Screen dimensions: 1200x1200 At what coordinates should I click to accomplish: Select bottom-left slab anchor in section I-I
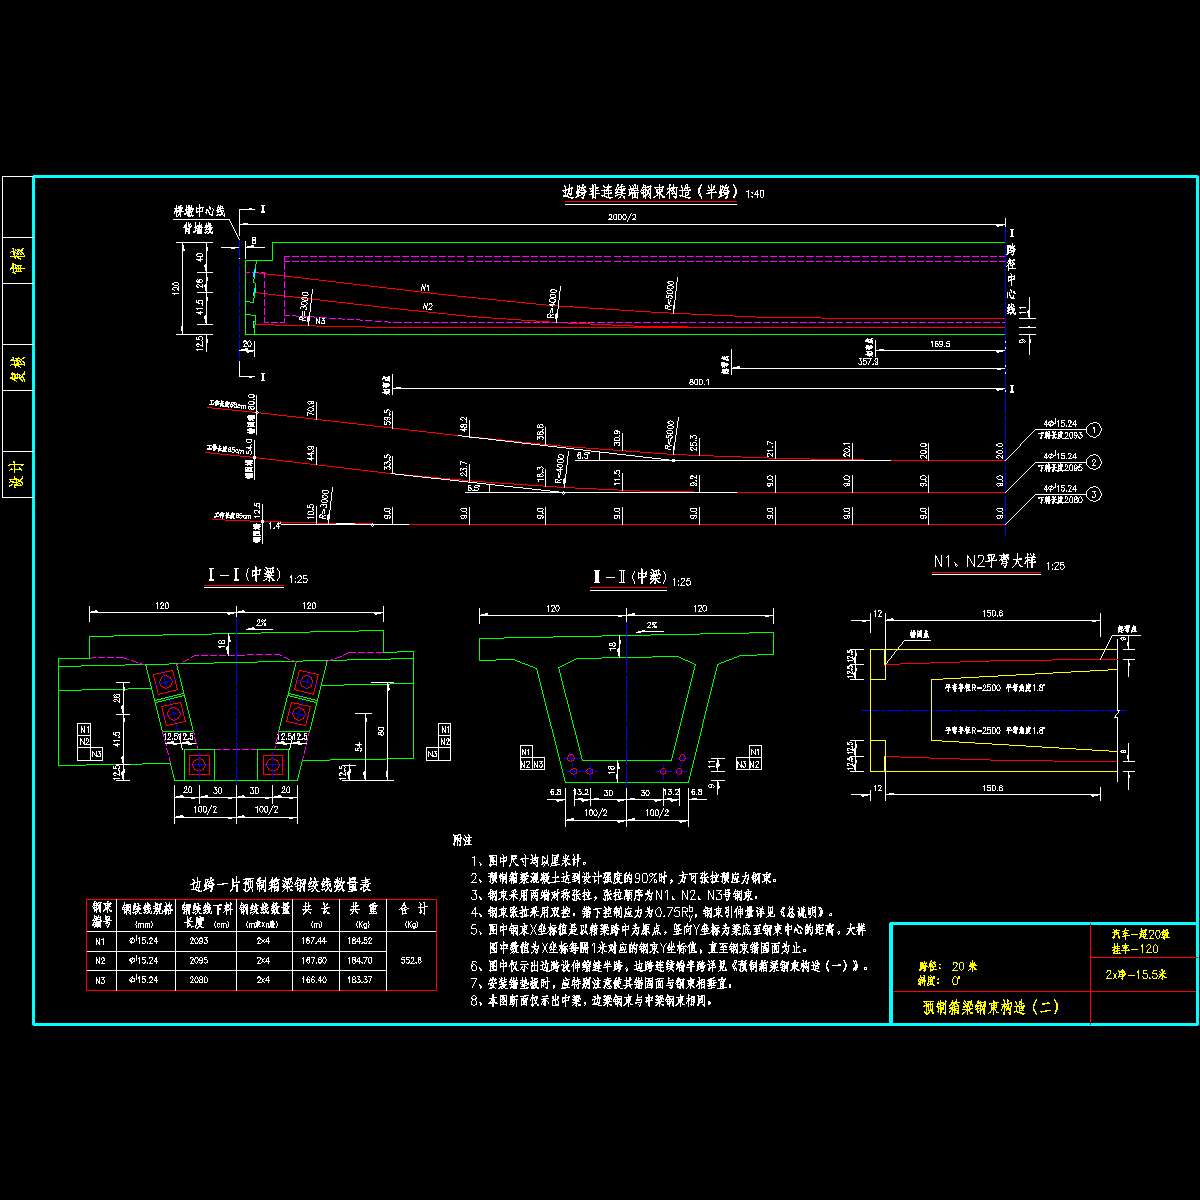tap(198, 765)
